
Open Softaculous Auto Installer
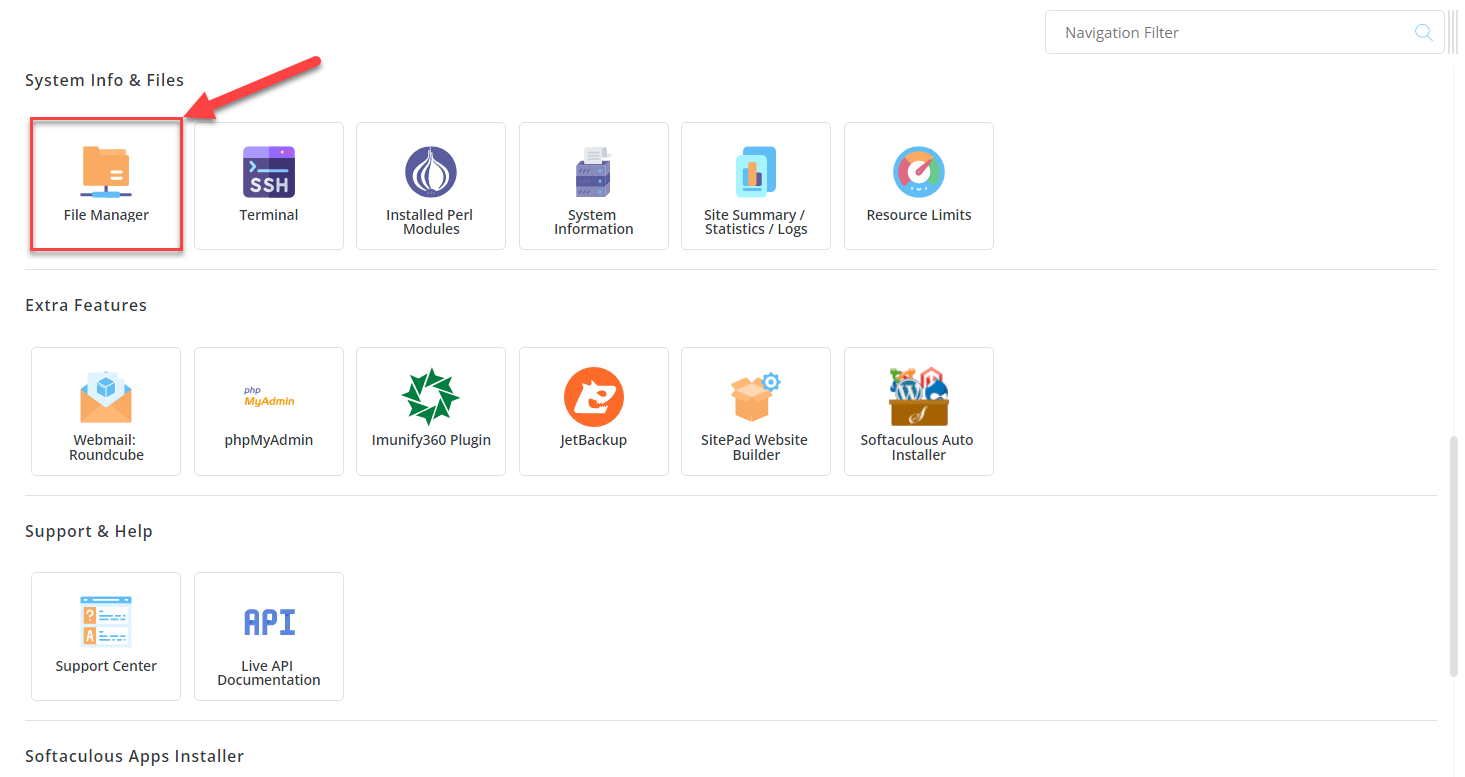click(x=918, y=411)
